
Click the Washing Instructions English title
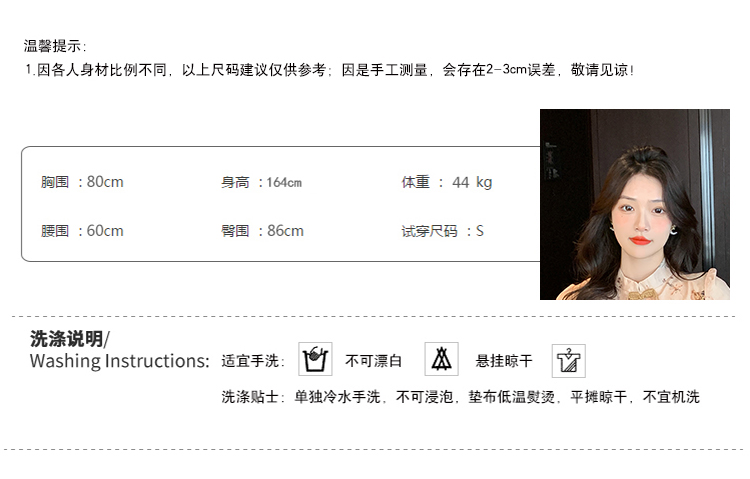click(120, 361)
